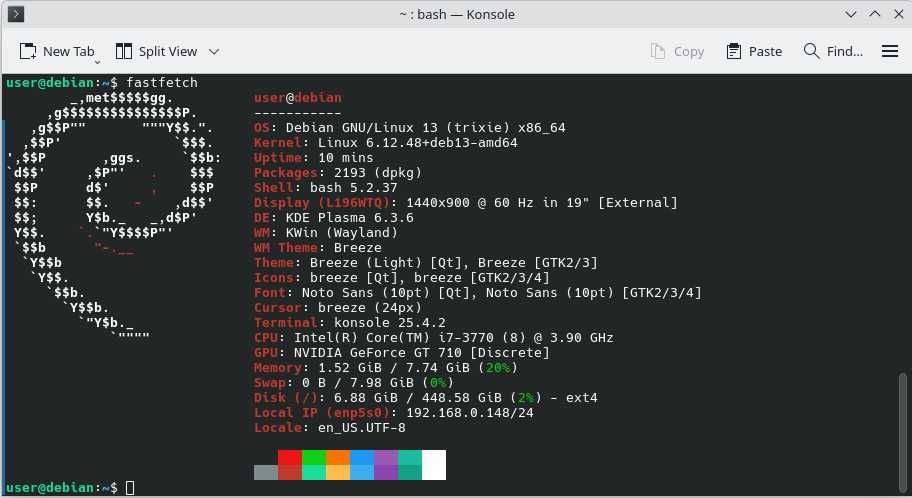Viewport: 912px width, 498px height.
Task: Maximize the Konsole window
Action: pyautogui.click(x=875, y=14)
